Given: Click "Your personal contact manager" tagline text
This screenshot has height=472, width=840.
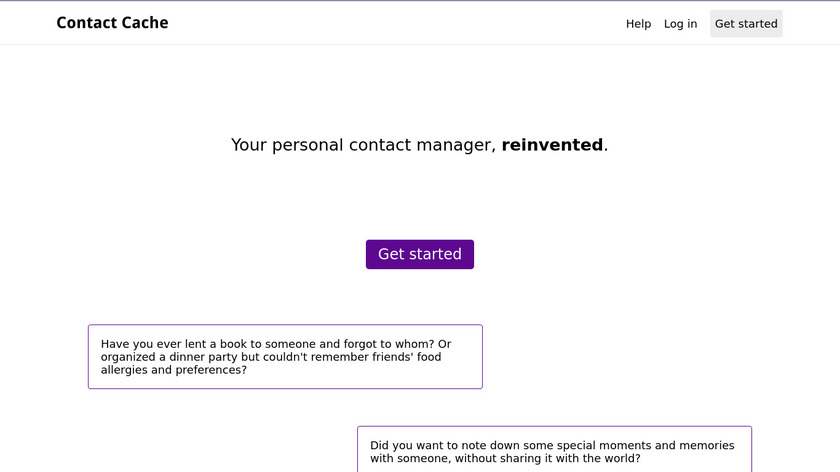Looking at the screenshot, I should point(363,145).
